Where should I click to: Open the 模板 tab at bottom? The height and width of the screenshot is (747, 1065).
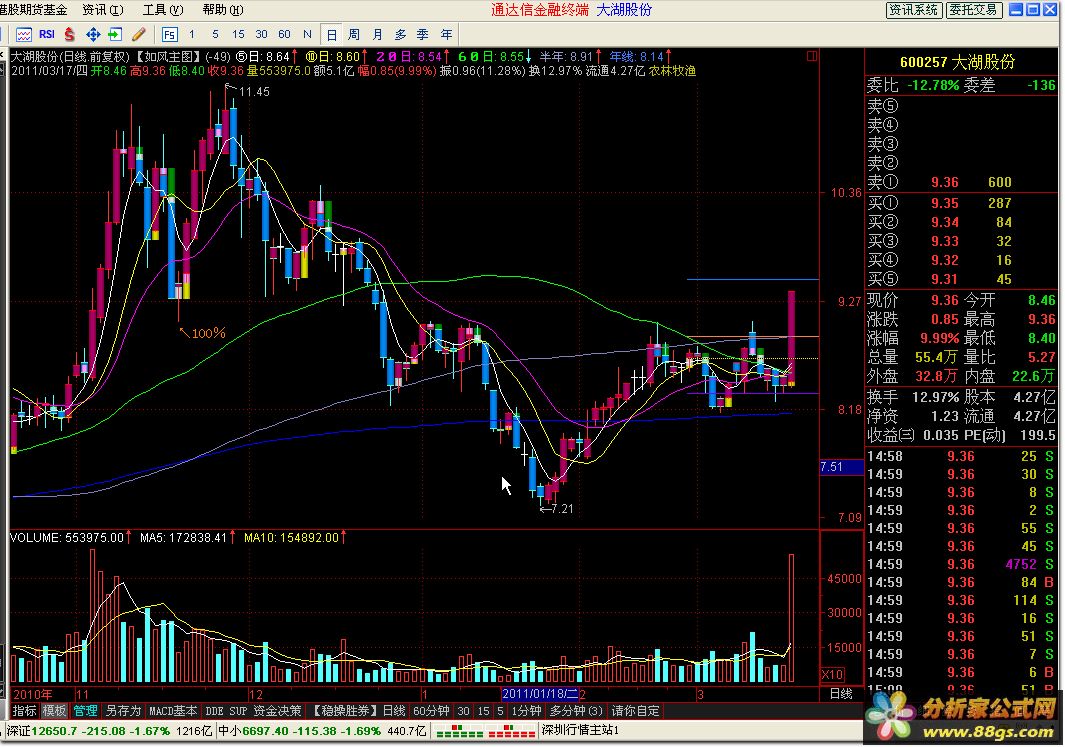[x=54, y=711]
